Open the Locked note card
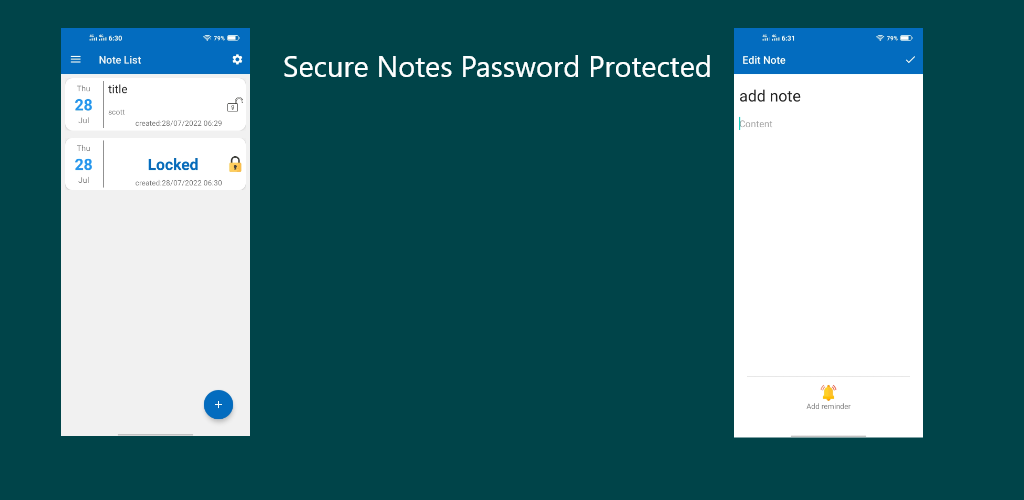Viewport: 1024px width, 500px height. point(155,164)
